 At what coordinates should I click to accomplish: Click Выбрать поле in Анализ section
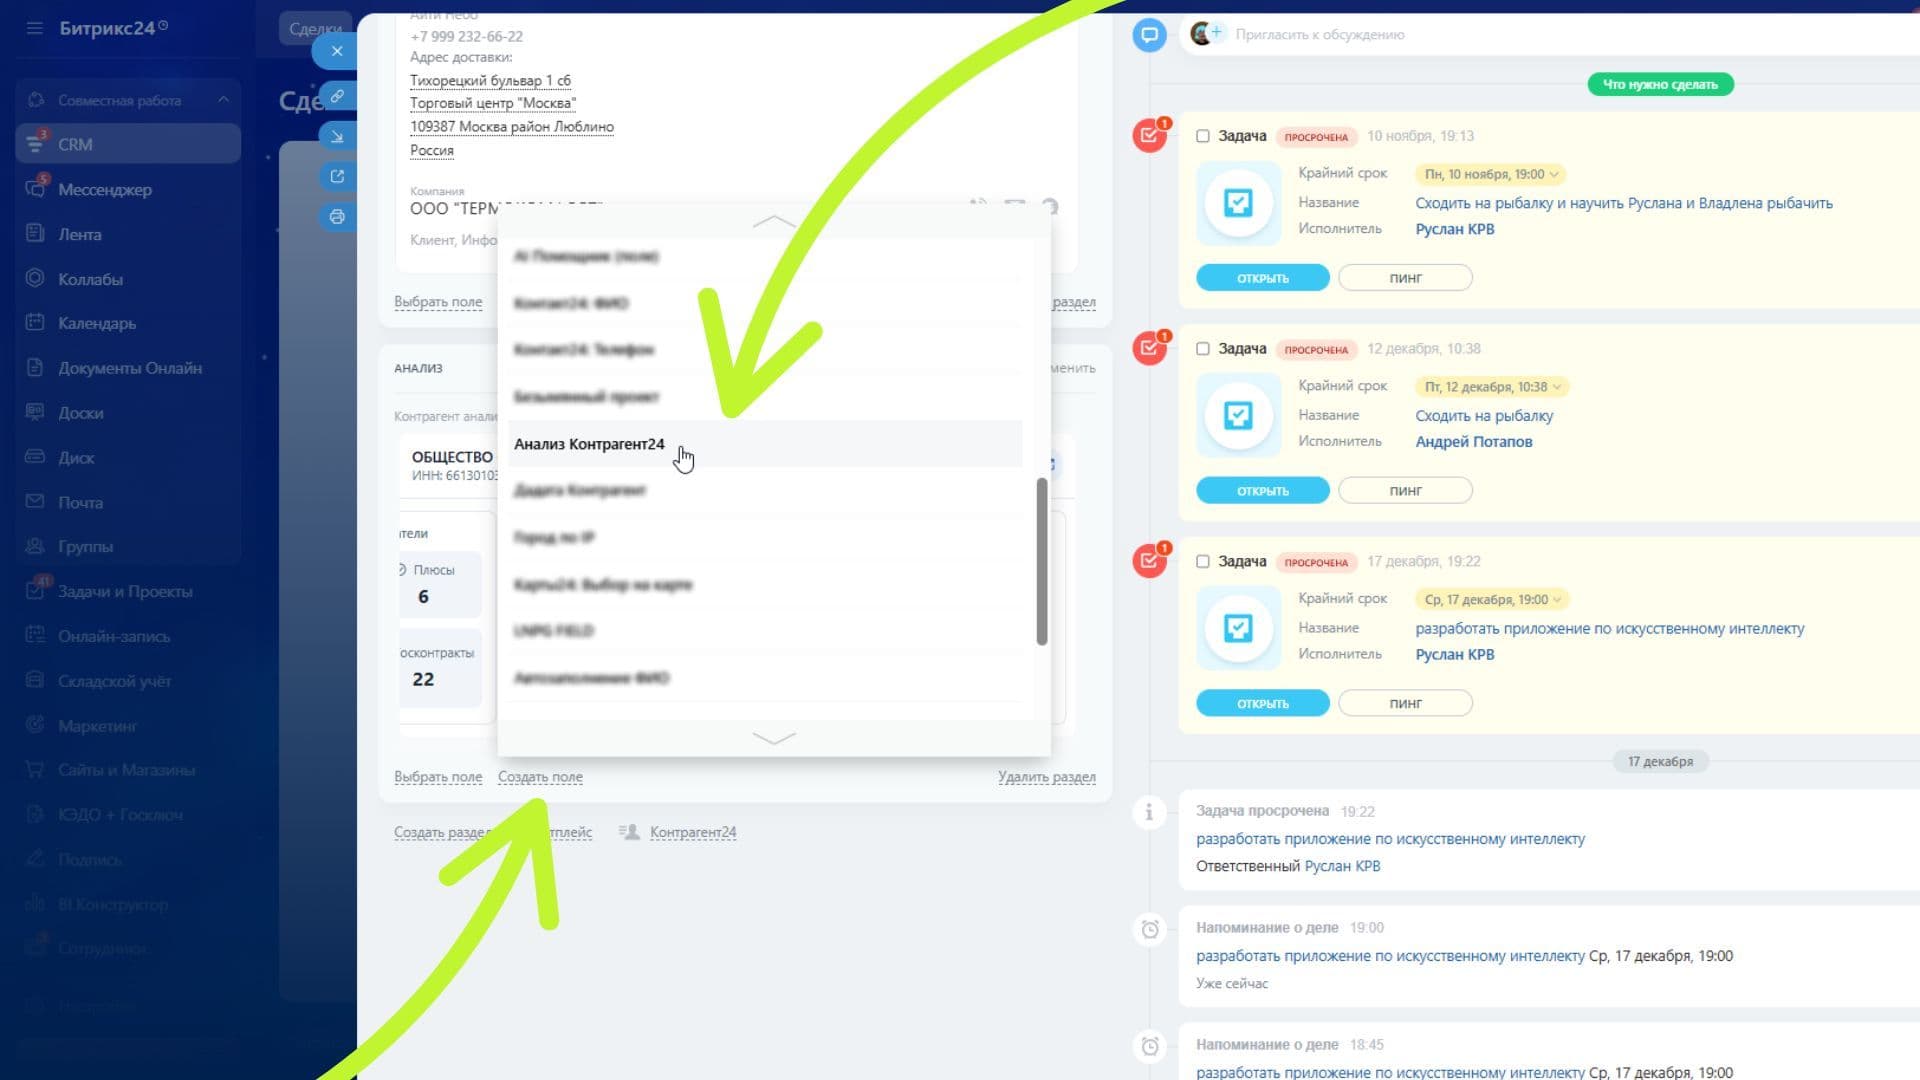438,777
